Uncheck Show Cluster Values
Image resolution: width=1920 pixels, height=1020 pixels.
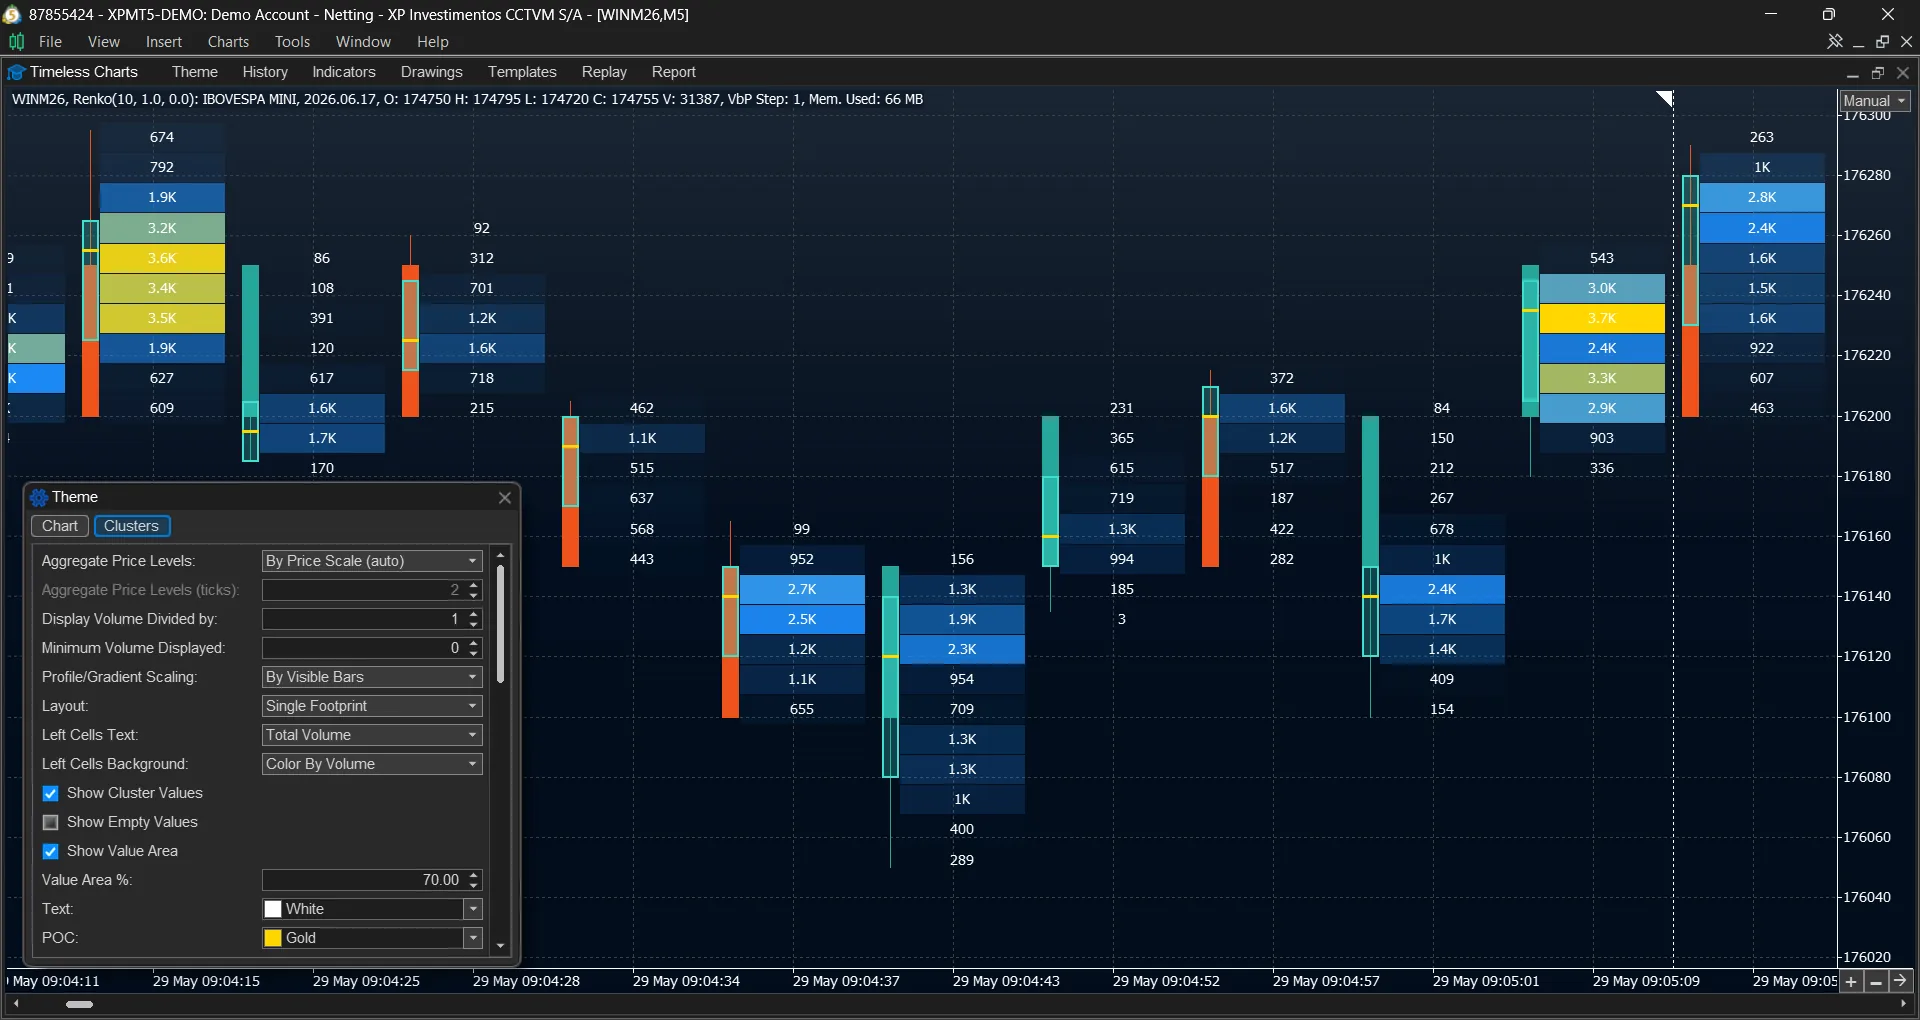51,794
